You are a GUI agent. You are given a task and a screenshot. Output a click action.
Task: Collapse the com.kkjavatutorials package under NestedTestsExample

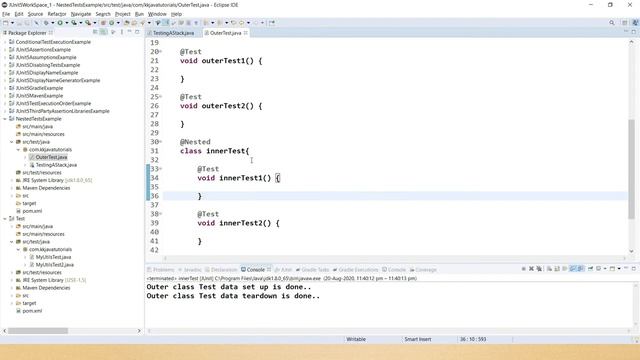point(18,149)
